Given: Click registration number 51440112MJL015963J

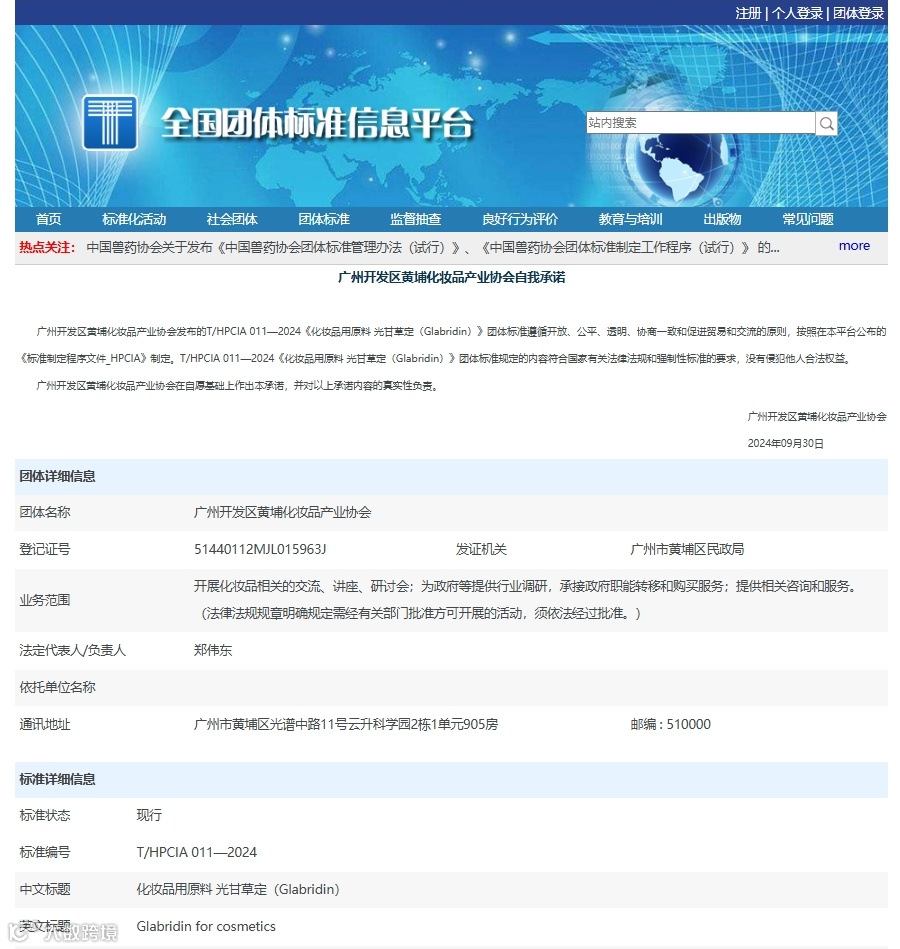Looking at the screenshot, I should [260, 549].
